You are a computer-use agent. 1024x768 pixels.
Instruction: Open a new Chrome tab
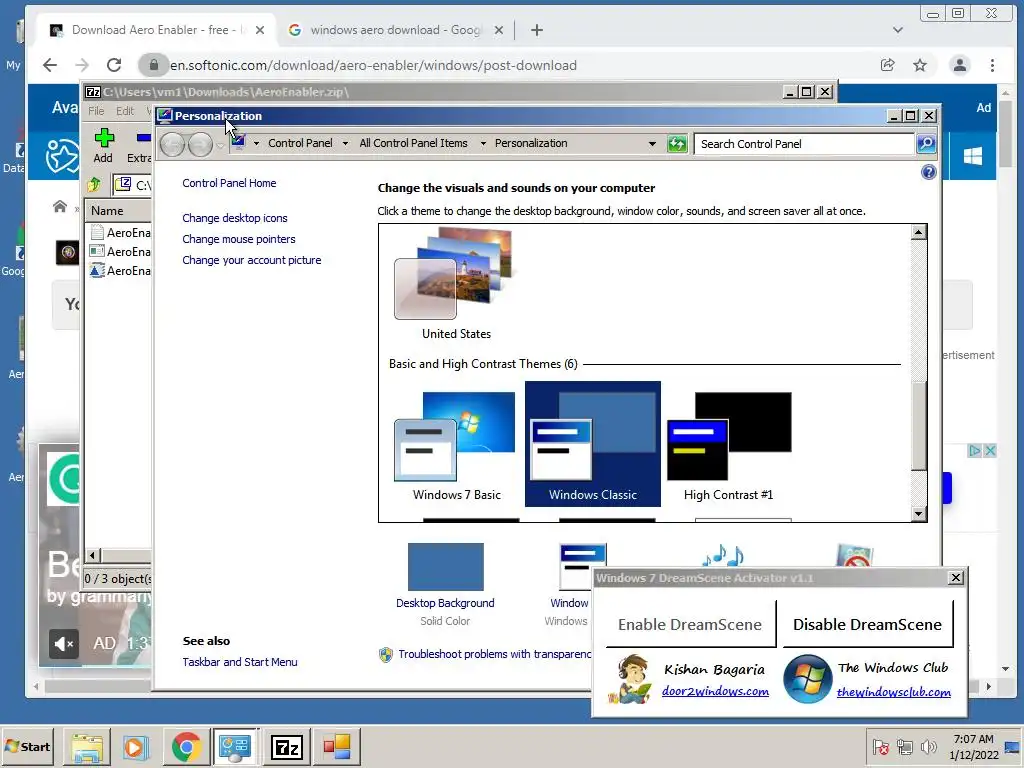point(537,30)
